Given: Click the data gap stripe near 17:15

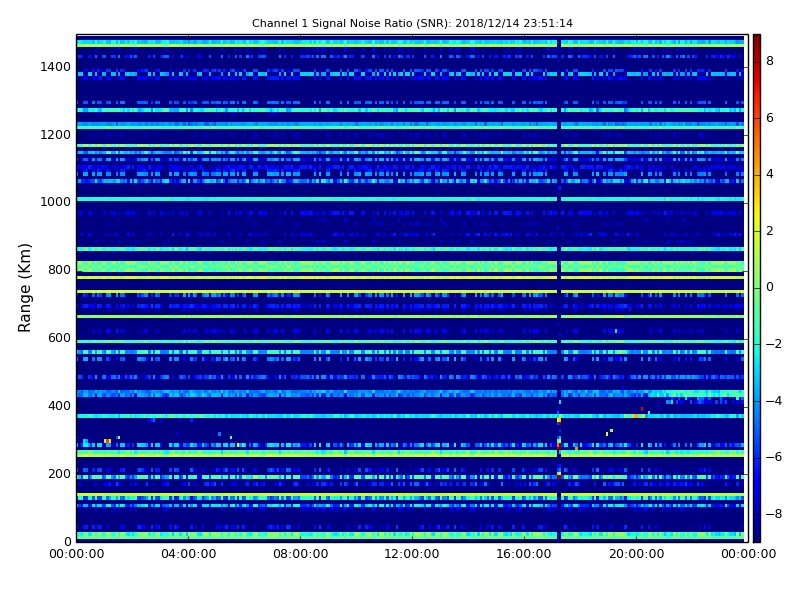Looking at the screenshot, I should [x=559, y=288].
